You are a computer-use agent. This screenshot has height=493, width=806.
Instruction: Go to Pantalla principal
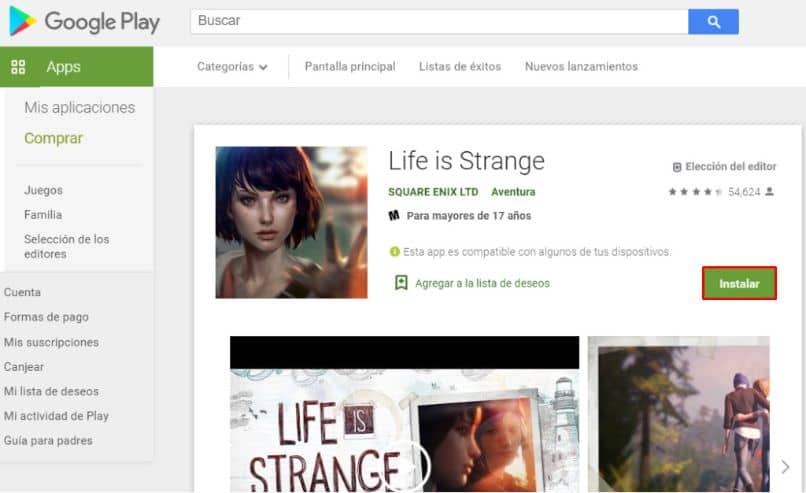[x=350, y=67]
